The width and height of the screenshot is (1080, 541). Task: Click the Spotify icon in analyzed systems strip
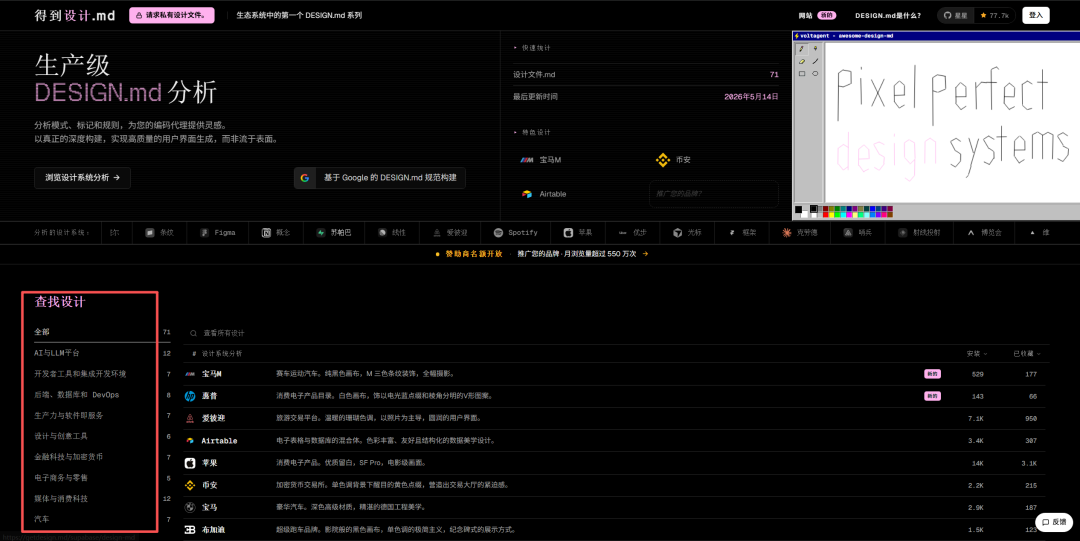pyautogui.click(x=498, y=233)
